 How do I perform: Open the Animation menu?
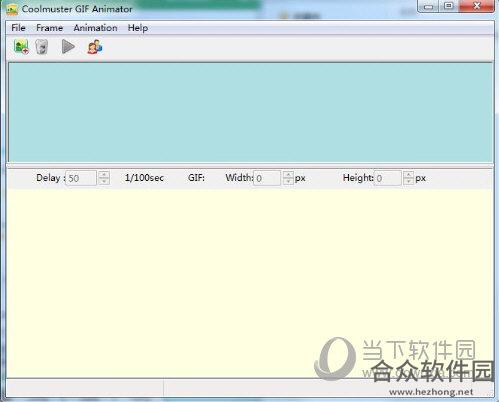(95, 28)
